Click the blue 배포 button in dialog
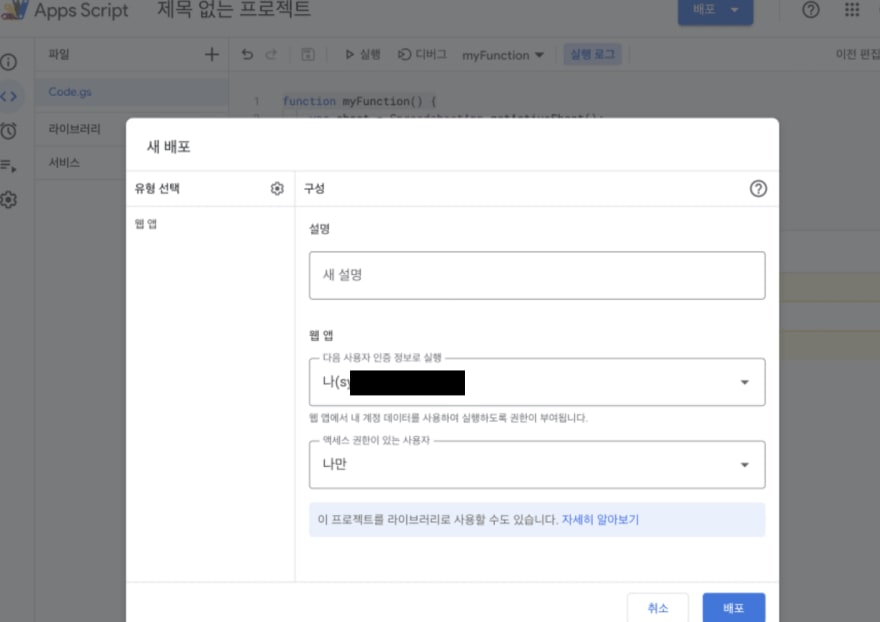 coord(733,607)
